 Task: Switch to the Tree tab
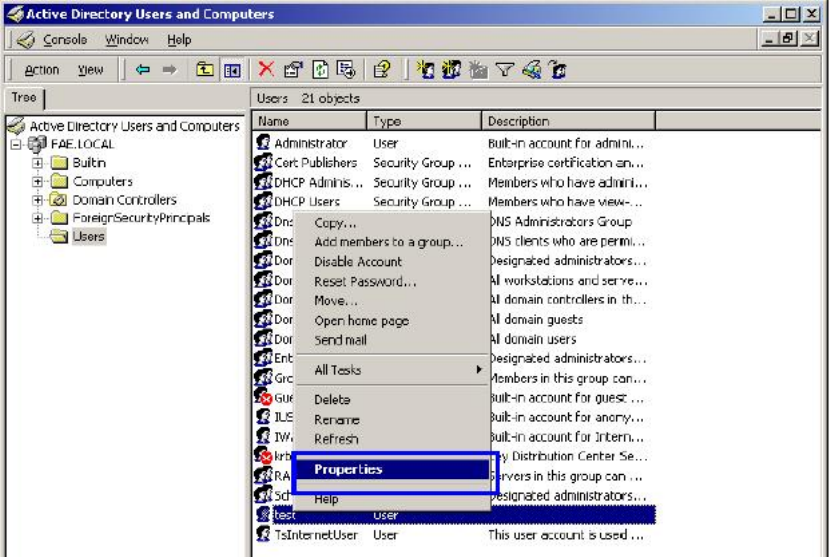24,98
